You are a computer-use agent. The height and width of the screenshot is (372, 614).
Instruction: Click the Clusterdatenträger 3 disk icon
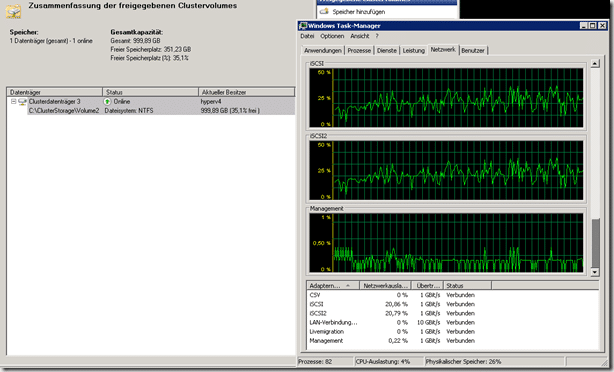[22, 102]
